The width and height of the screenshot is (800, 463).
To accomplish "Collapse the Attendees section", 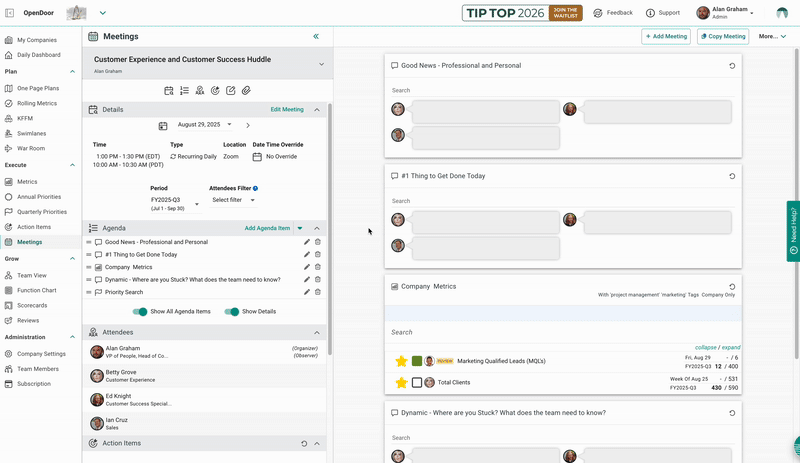I will [x=318, y=332].
